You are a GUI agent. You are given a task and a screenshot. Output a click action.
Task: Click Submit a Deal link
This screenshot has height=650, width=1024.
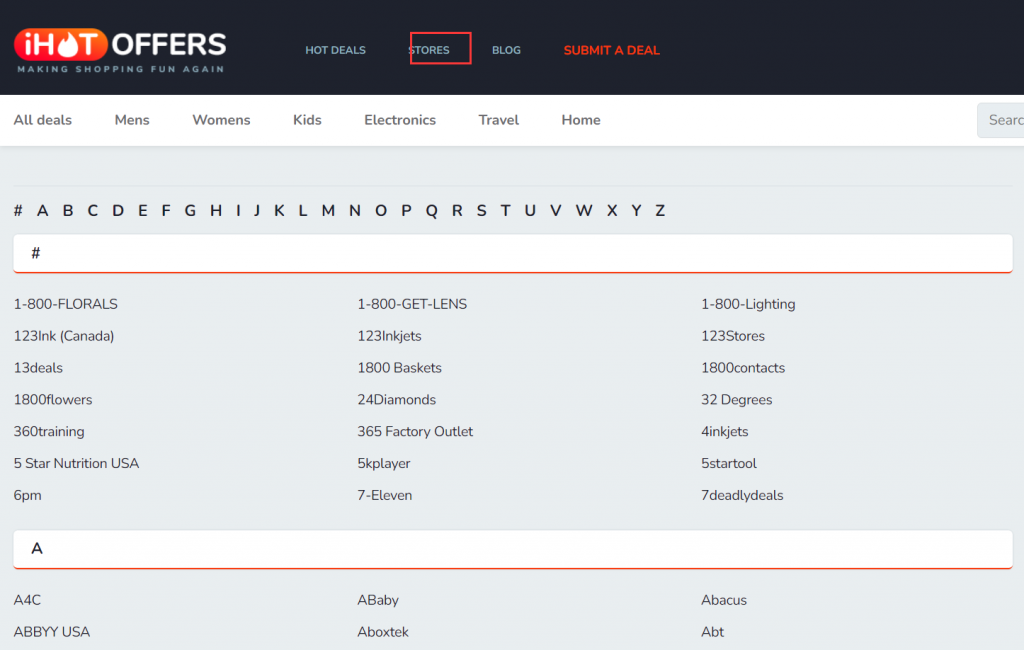(611, 50)
